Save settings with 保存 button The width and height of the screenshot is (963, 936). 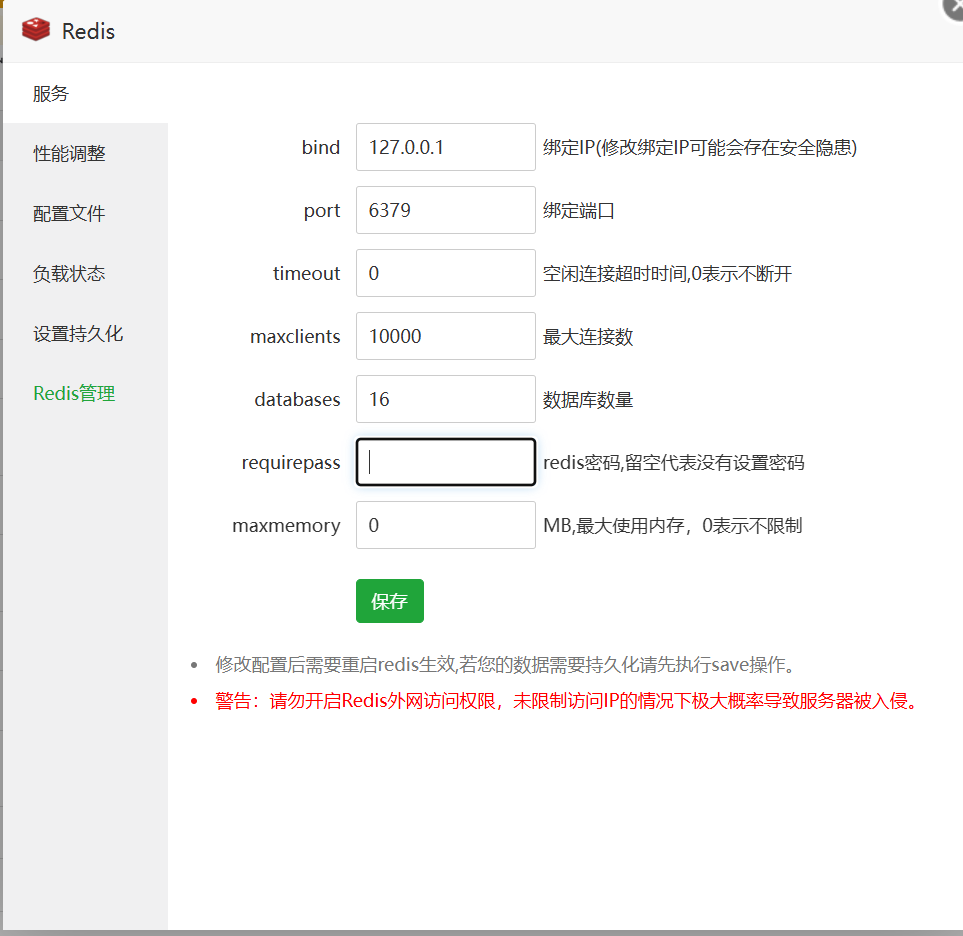coord(390,601)
